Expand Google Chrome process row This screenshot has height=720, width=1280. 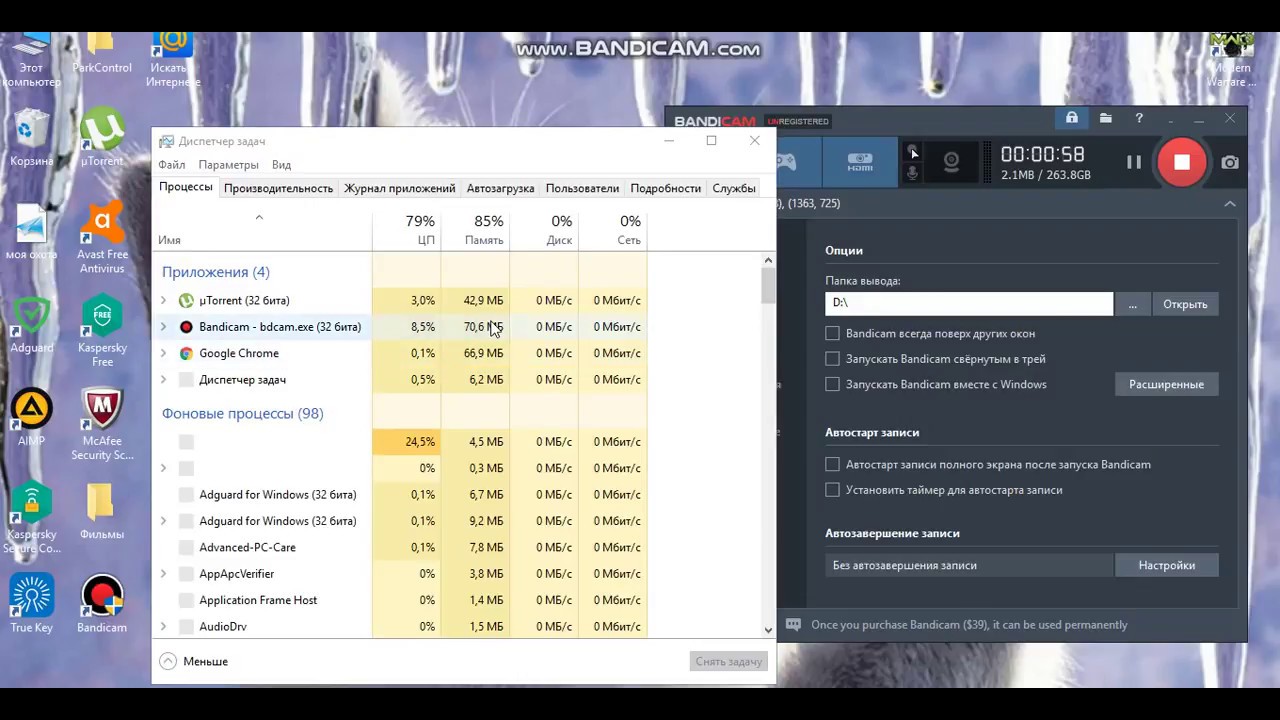pos(164,353)
